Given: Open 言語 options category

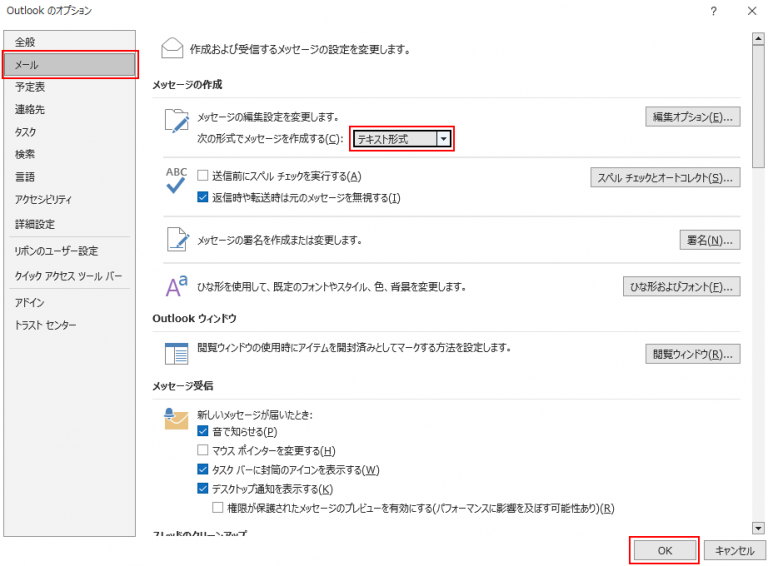Looking at the screenshot, I should point(70,177).
